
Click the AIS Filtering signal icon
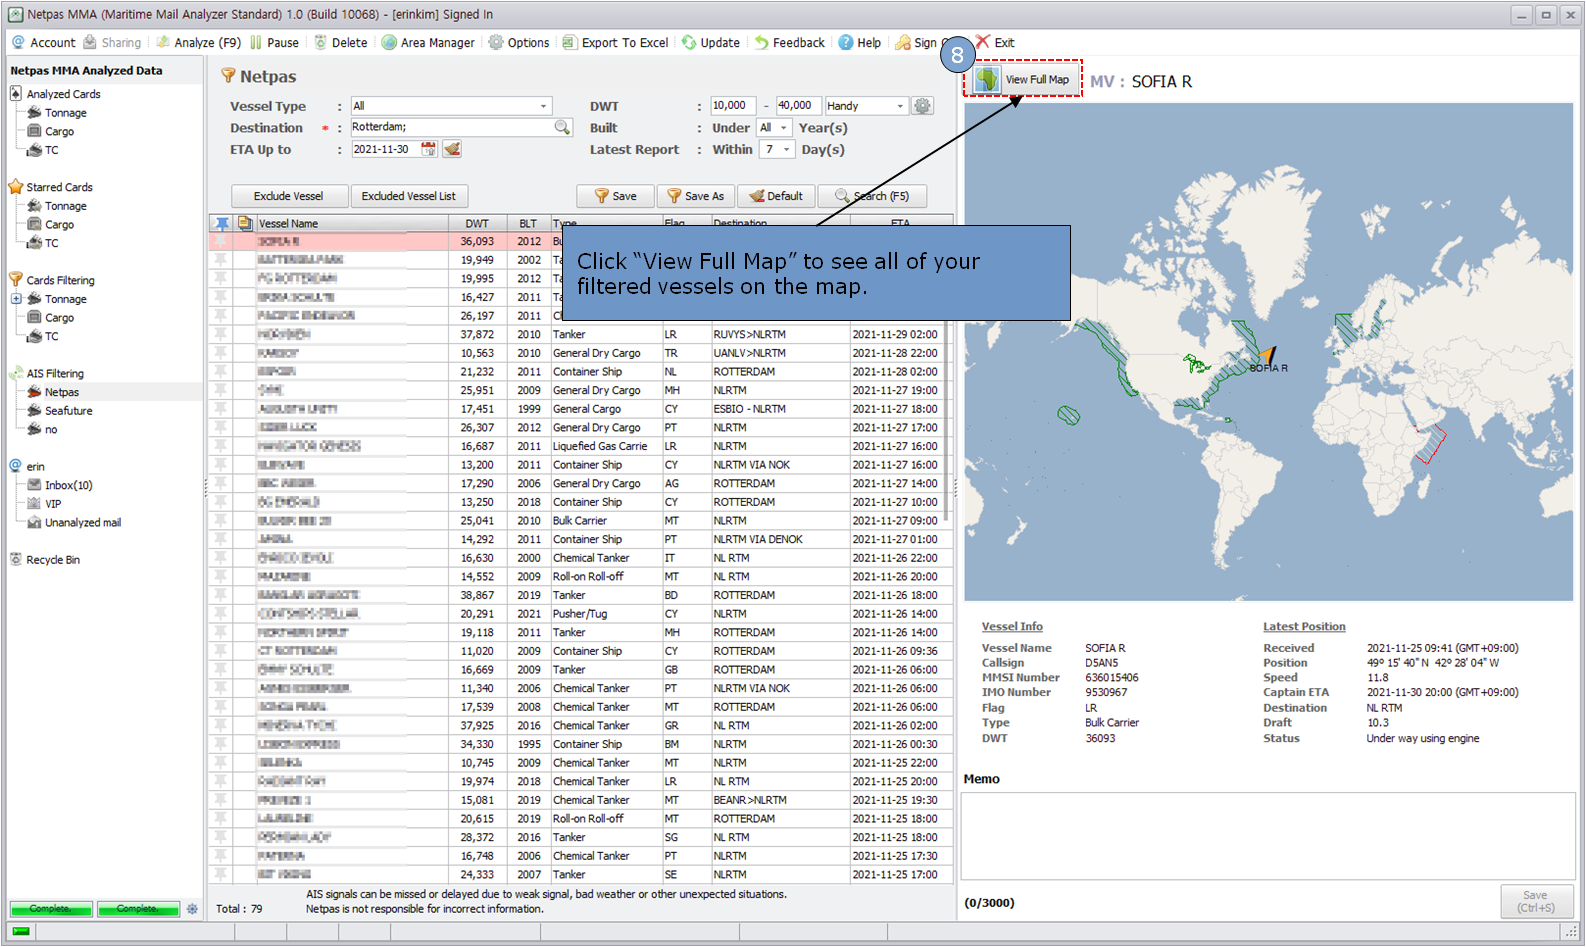16,373
